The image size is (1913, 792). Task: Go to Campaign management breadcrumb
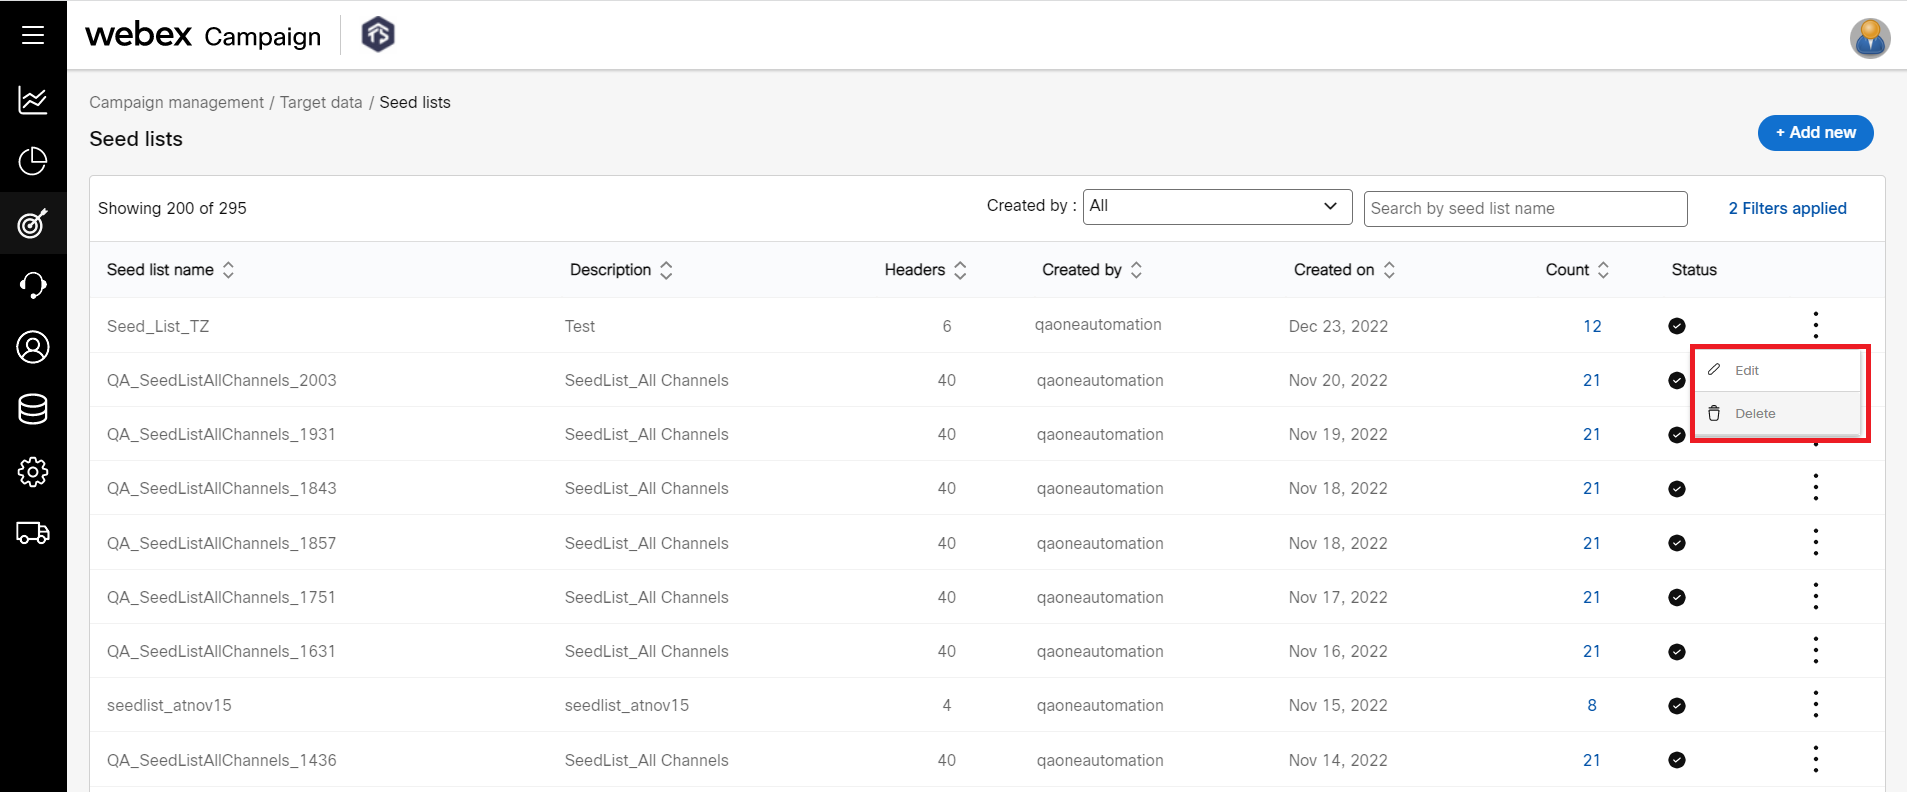[x=176, y=102]
